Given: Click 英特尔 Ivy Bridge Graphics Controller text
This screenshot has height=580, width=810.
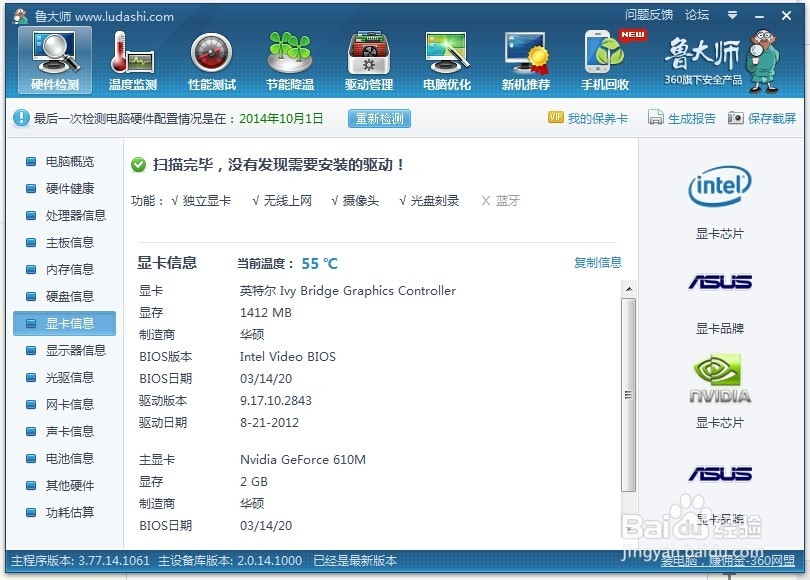Looking at the screenshot, I should tap(348, 291).
